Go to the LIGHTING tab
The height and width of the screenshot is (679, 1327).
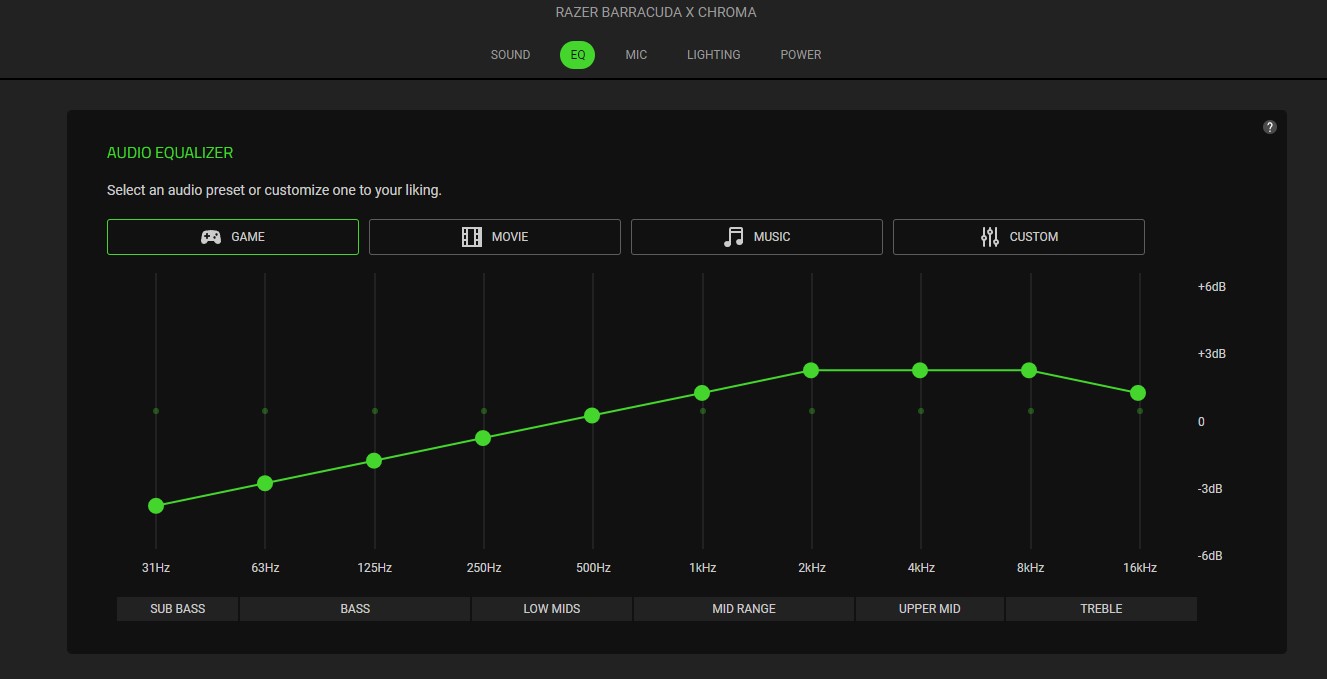click(x=714, y=55)
